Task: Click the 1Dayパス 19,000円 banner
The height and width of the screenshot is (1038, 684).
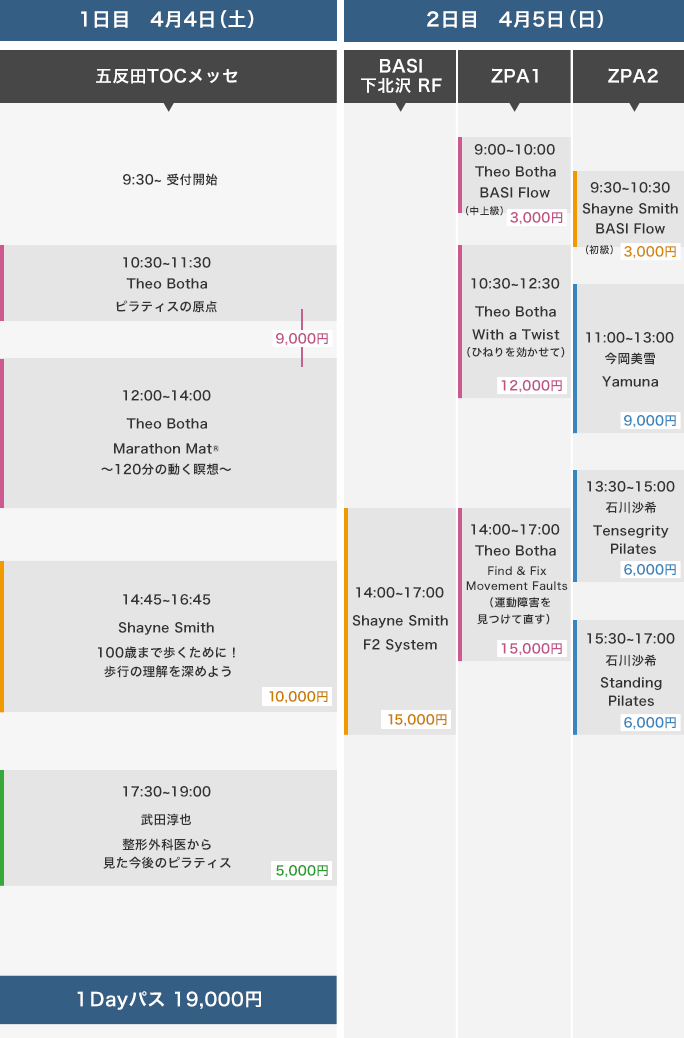Action: click(168, 999)
